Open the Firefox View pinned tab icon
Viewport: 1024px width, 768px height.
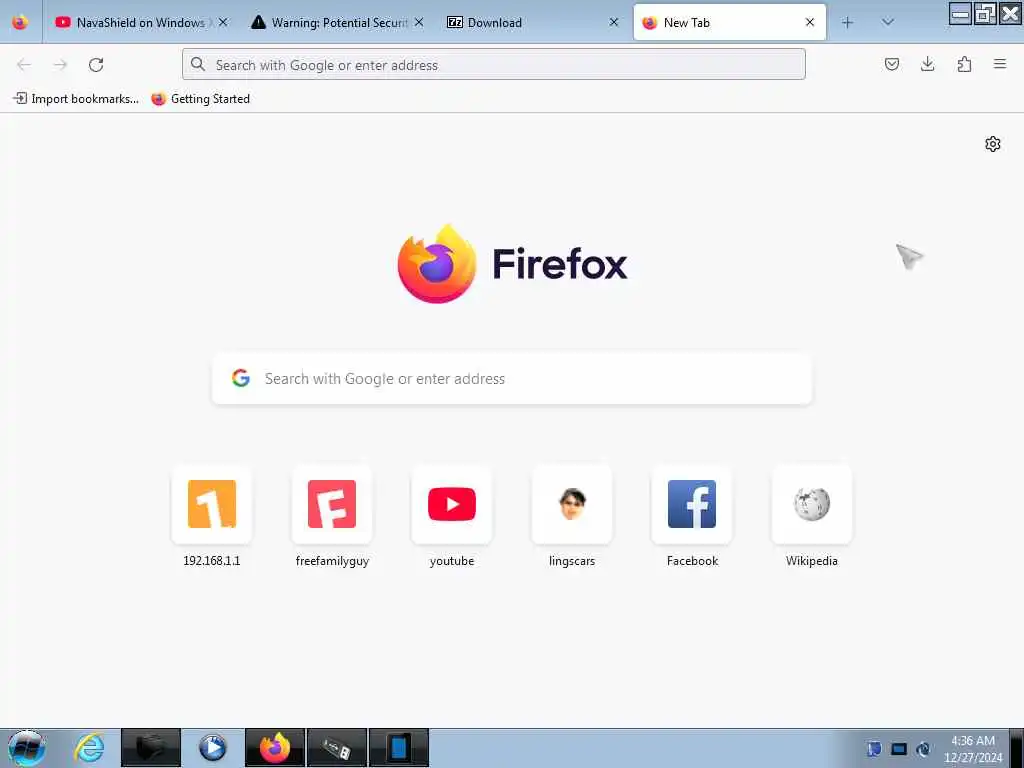click(x=20, y=22)
